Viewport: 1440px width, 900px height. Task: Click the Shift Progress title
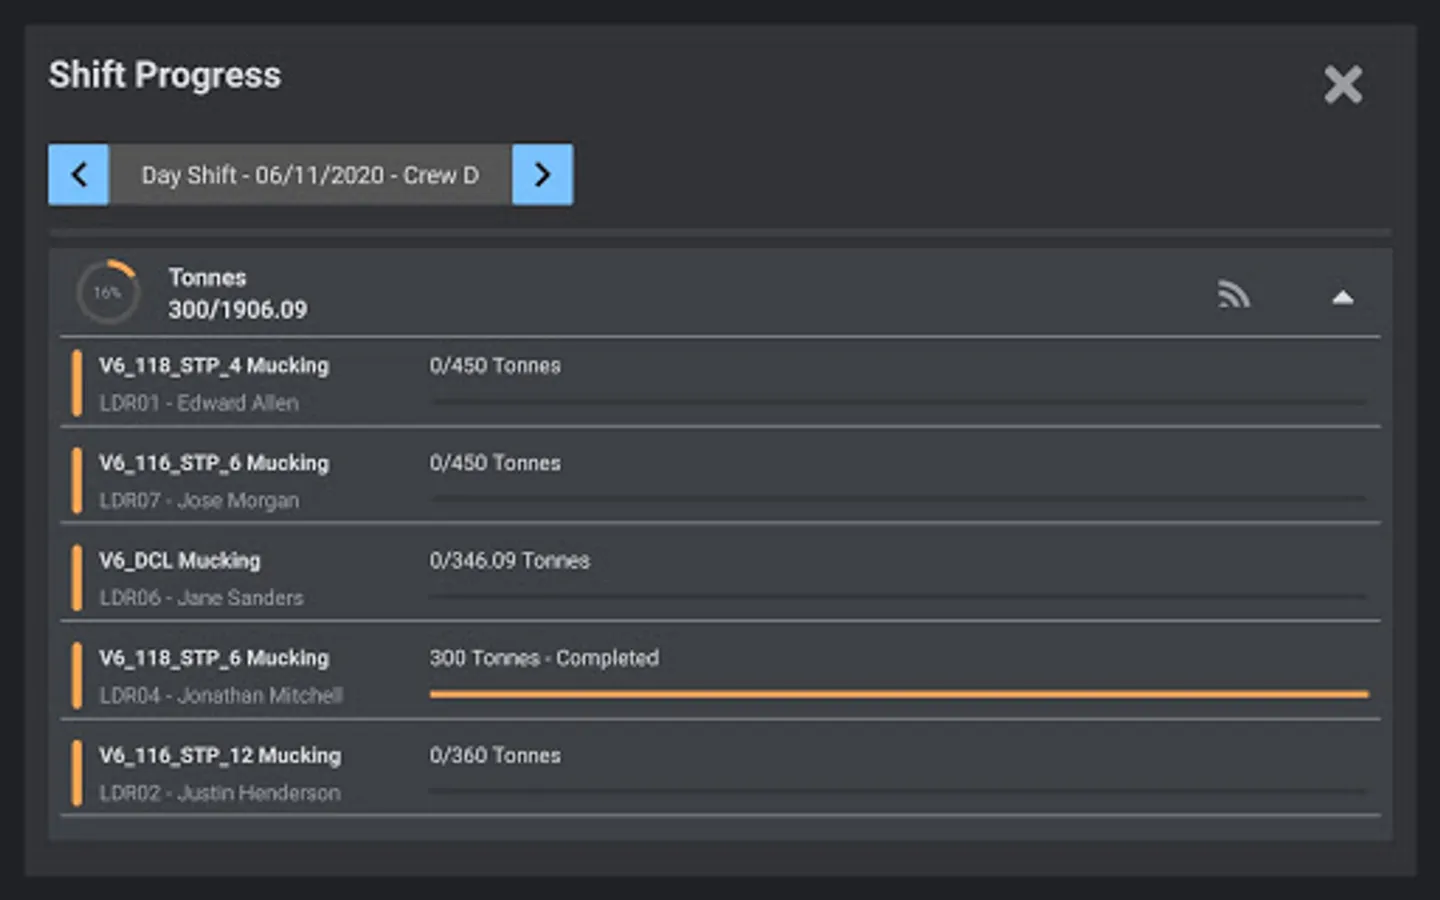click(x=165, y=75)
